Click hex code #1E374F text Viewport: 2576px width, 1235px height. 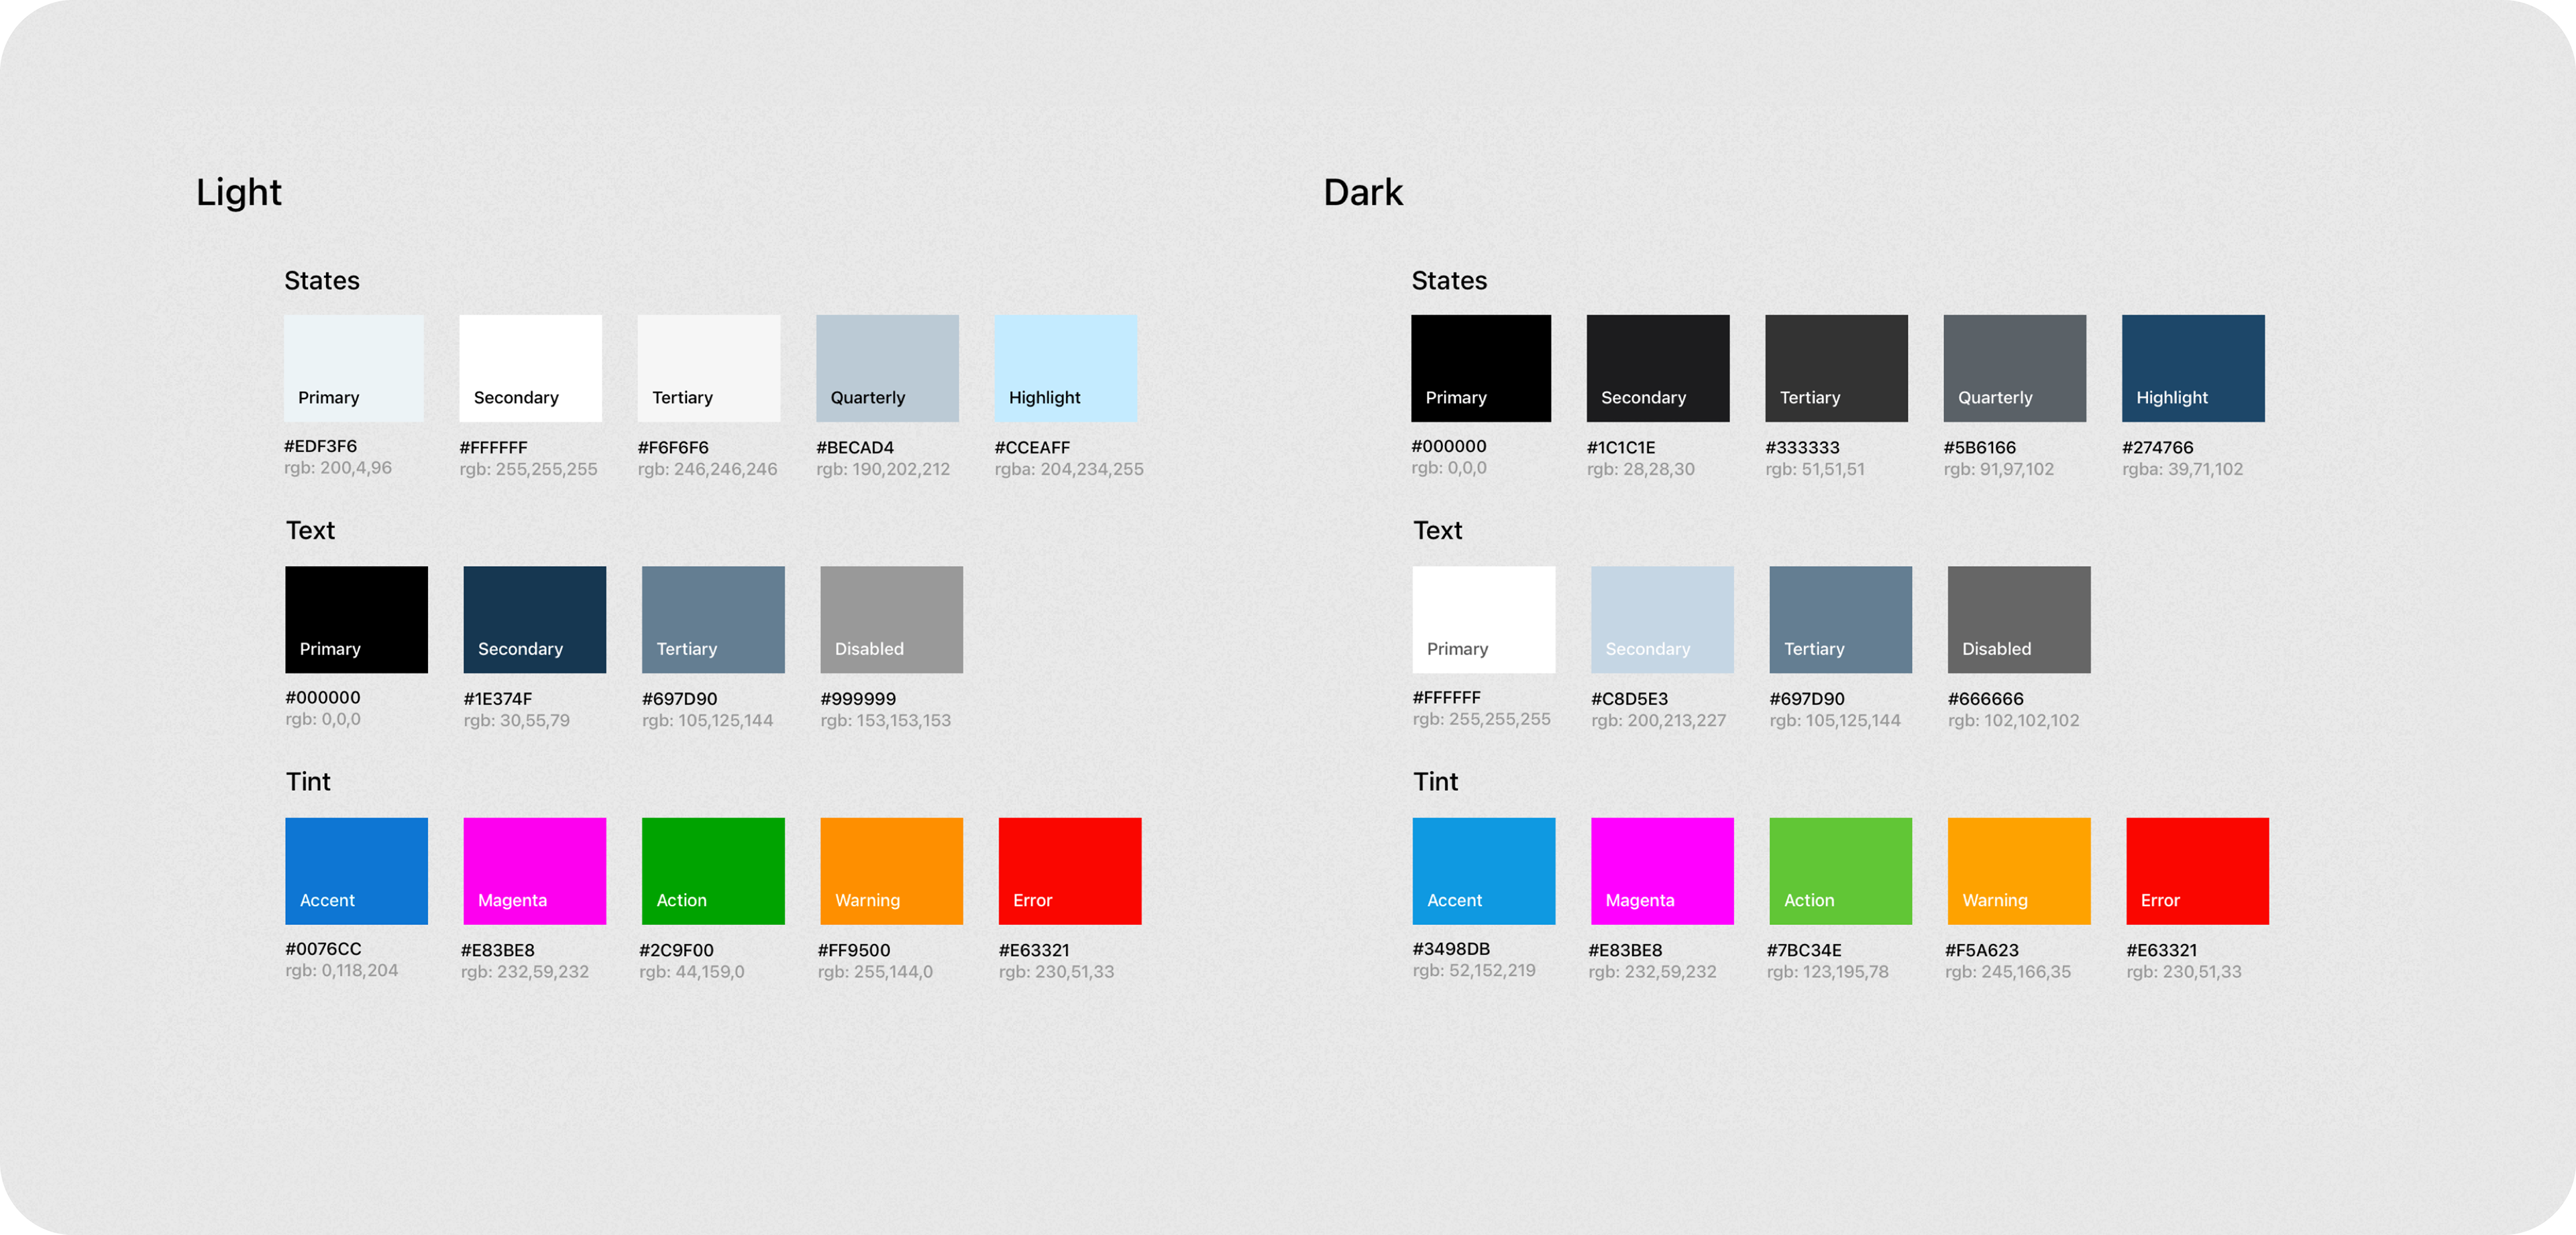(x=498, y=699)
